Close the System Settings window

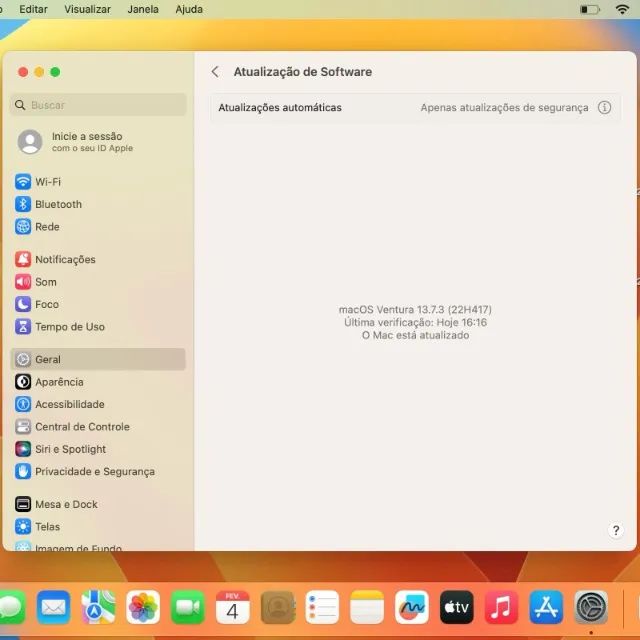click(x=23, y=72)
